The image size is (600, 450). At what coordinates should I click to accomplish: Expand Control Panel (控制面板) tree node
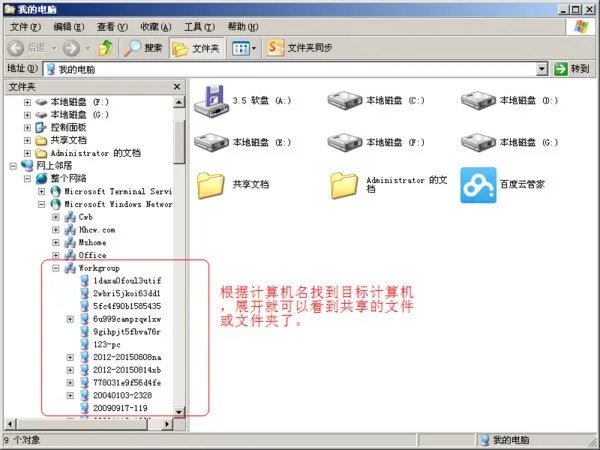pyautogui.click(x=27, y=128)
